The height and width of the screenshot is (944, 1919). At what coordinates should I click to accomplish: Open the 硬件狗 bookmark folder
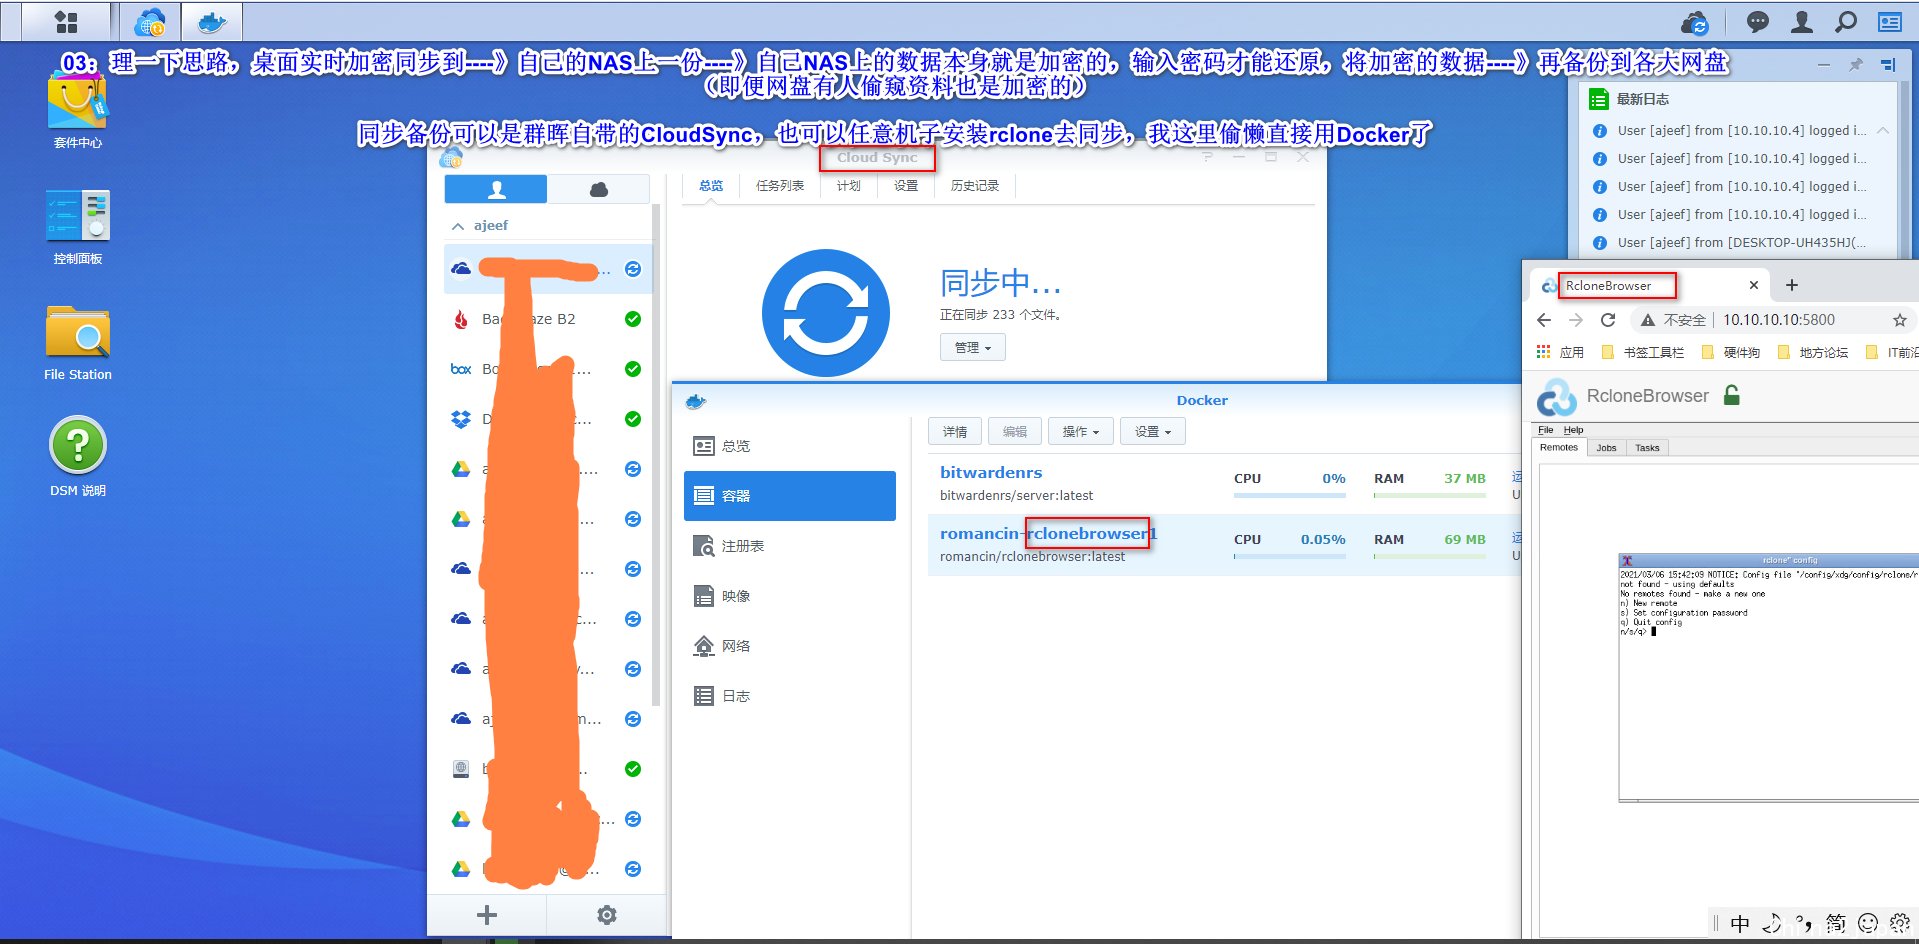[x=1730, y=352]
